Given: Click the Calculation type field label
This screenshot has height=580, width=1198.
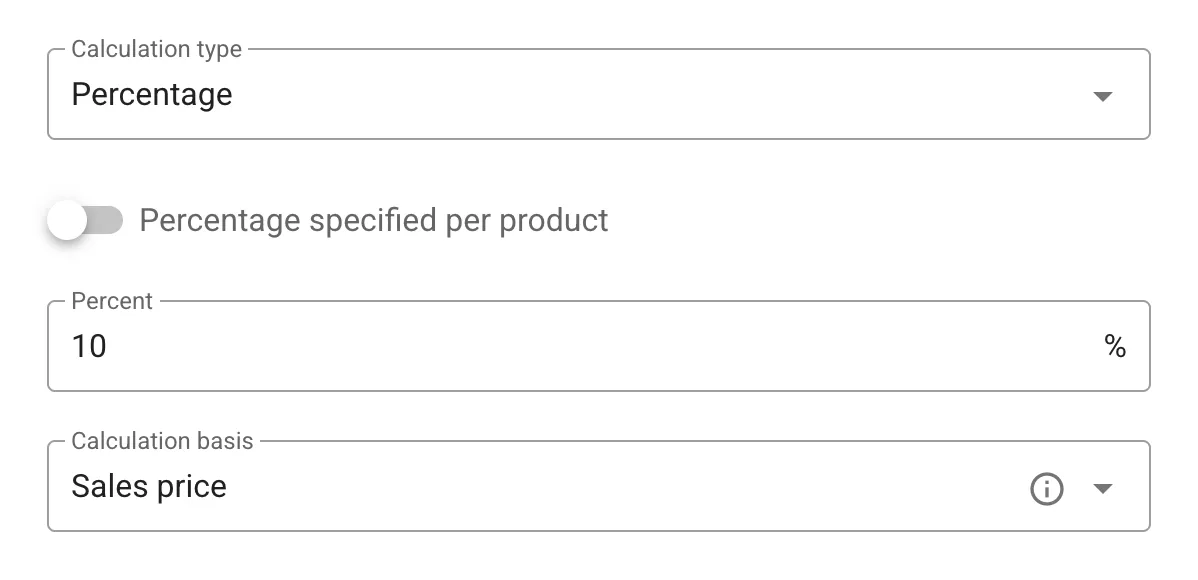Looking at the screenshot, I should [155, 48].
